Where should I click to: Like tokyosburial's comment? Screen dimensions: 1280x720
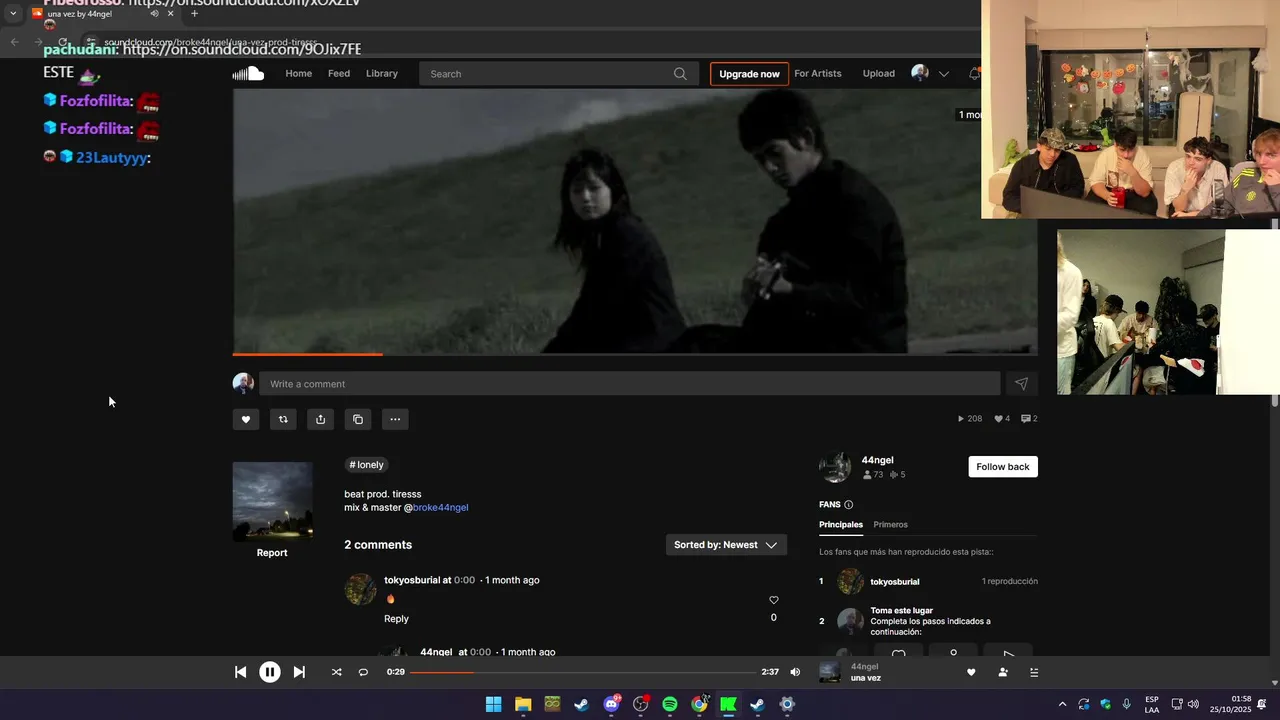[773, 600]
